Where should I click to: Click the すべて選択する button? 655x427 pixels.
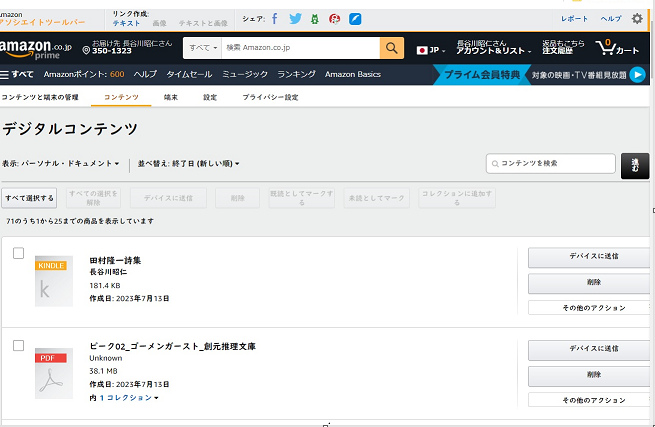tap(29, 198)
